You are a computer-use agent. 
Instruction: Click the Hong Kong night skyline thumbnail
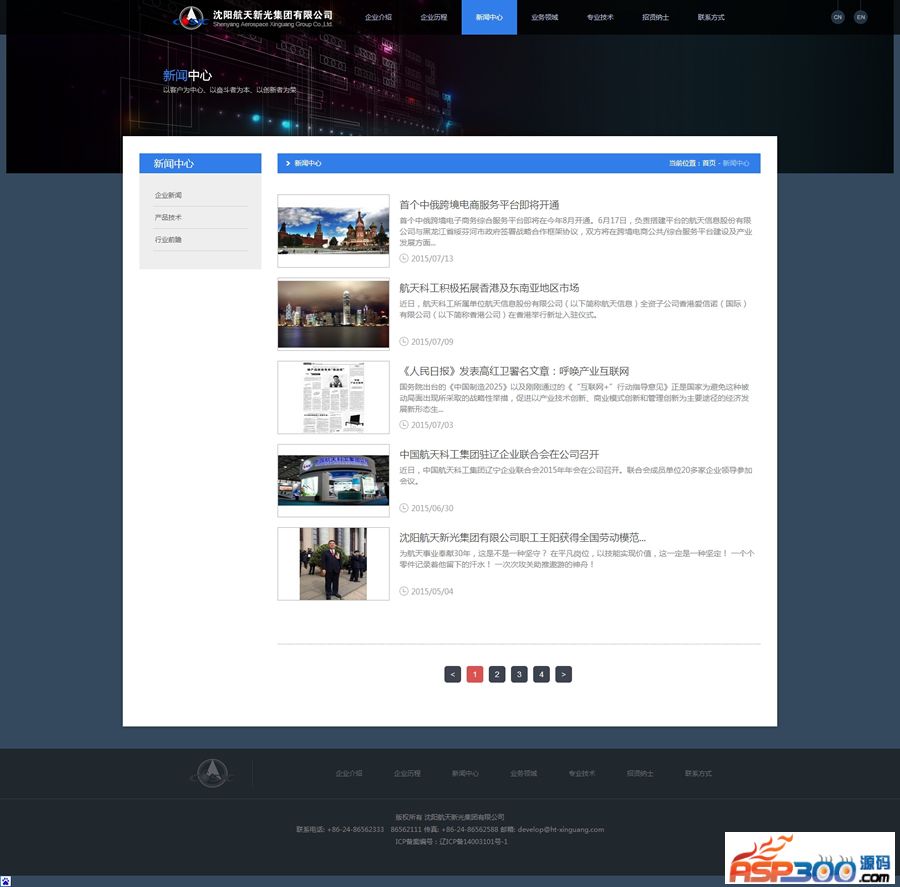click(x=333, y=314)
